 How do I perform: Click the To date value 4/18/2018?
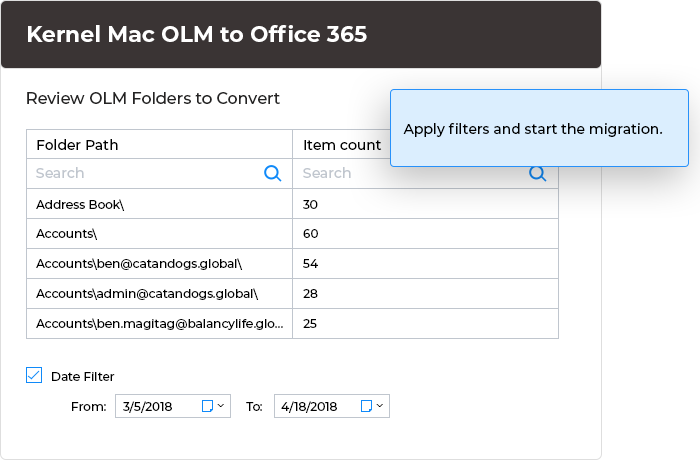(309, 406)
